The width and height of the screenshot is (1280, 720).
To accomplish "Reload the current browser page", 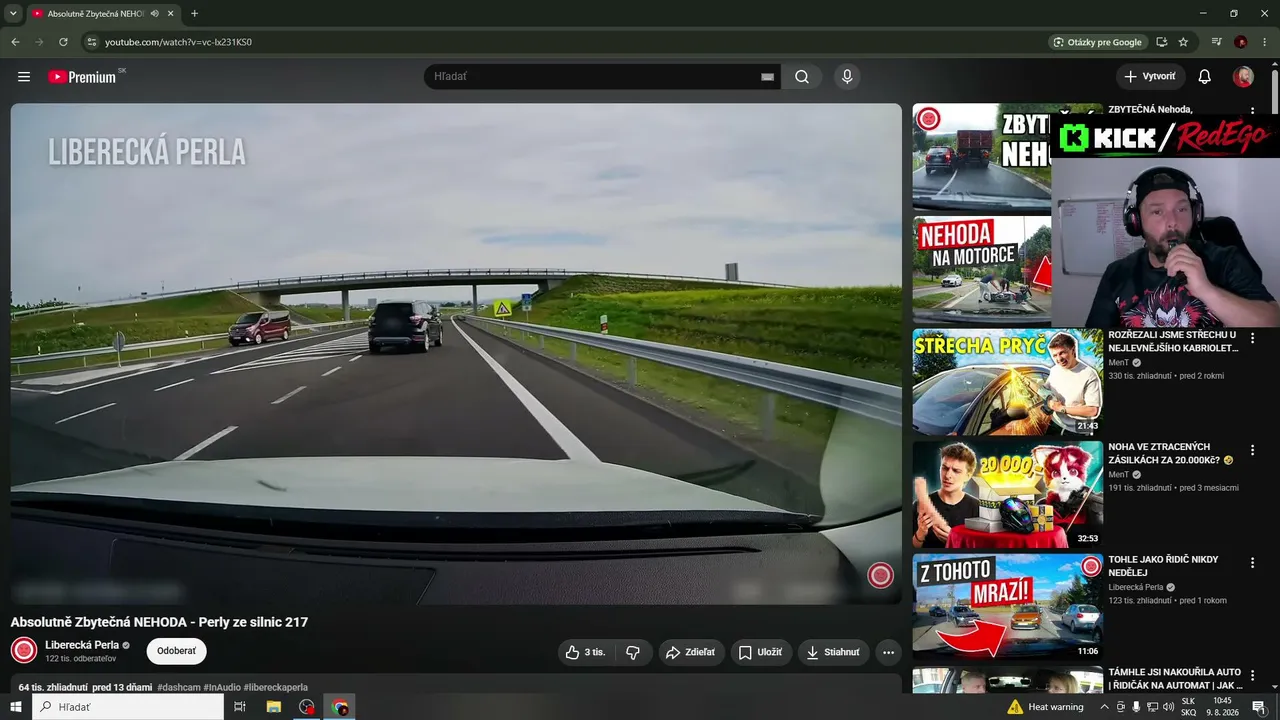I will click(63, 42).
